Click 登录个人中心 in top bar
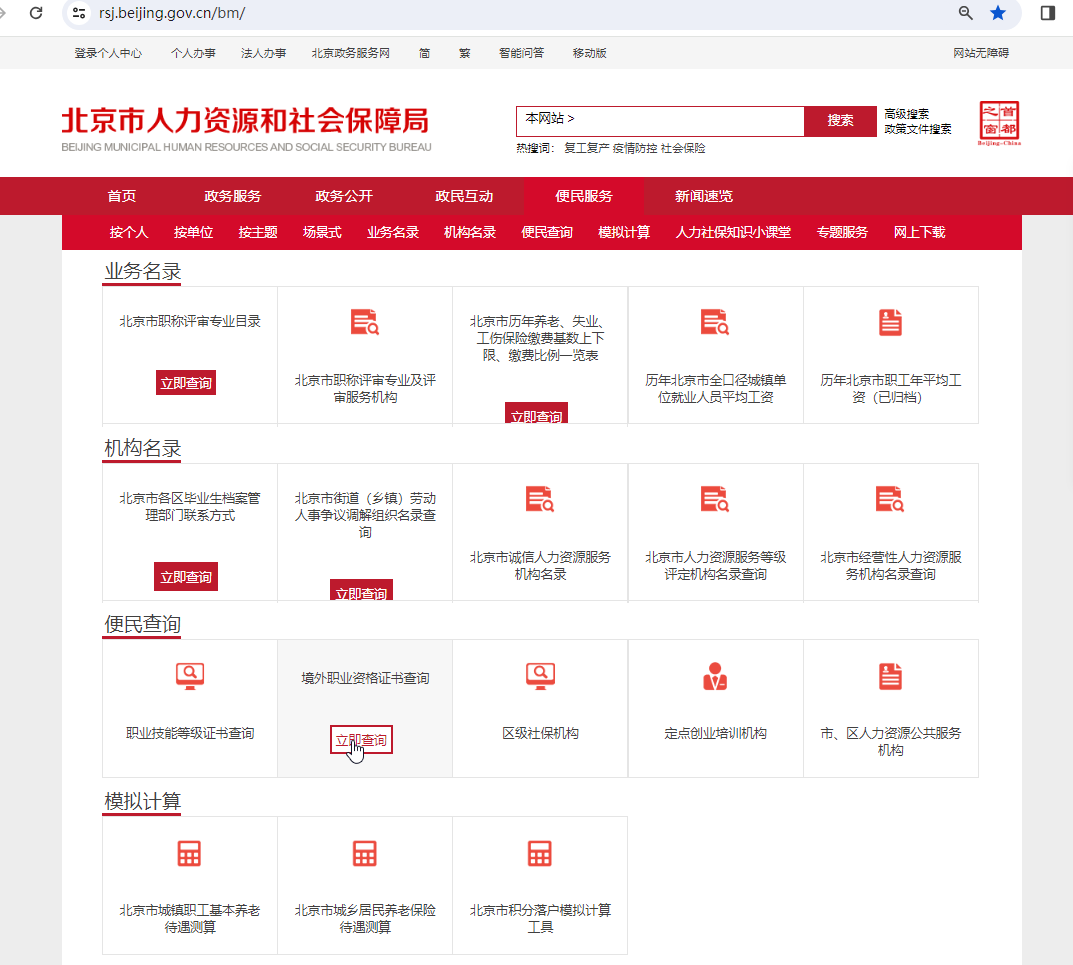The height and width of the screenshot is (965, 1073). [108, 53]
